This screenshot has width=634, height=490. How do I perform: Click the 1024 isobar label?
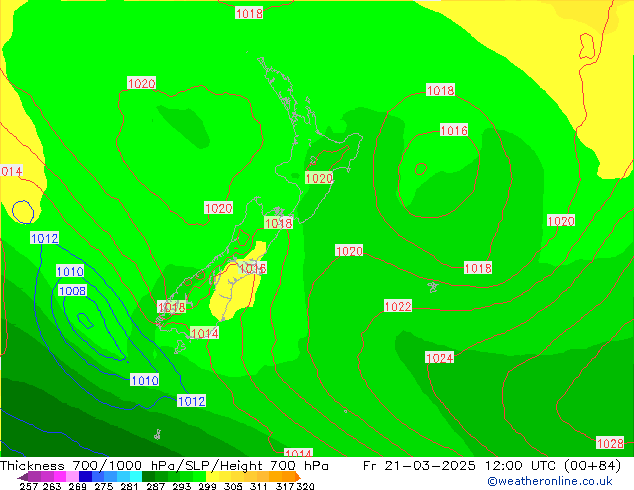tap(439, 358)
